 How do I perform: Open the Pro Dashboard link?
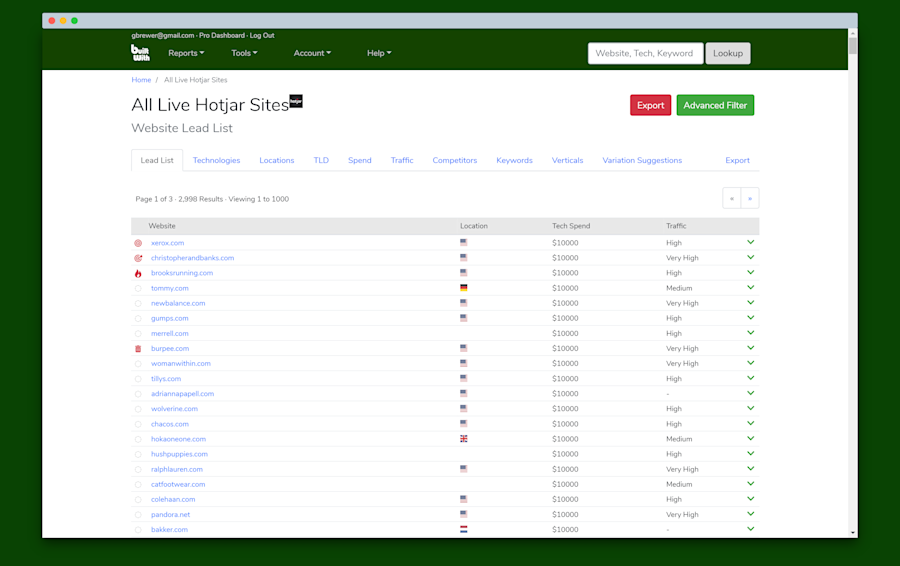(222, 36)
